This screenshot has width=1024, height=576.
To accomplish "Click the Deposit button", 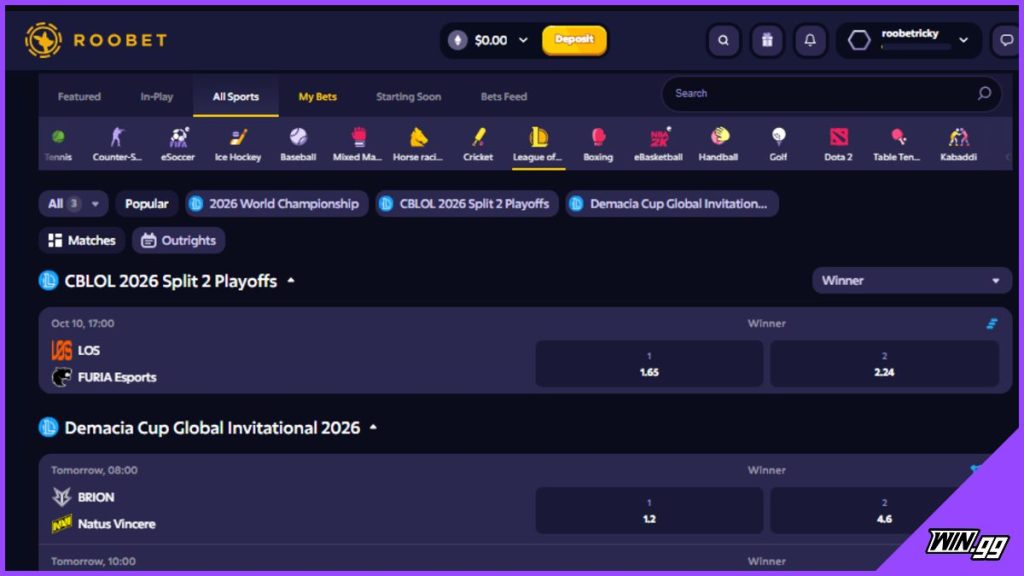I will coord(574,40).
